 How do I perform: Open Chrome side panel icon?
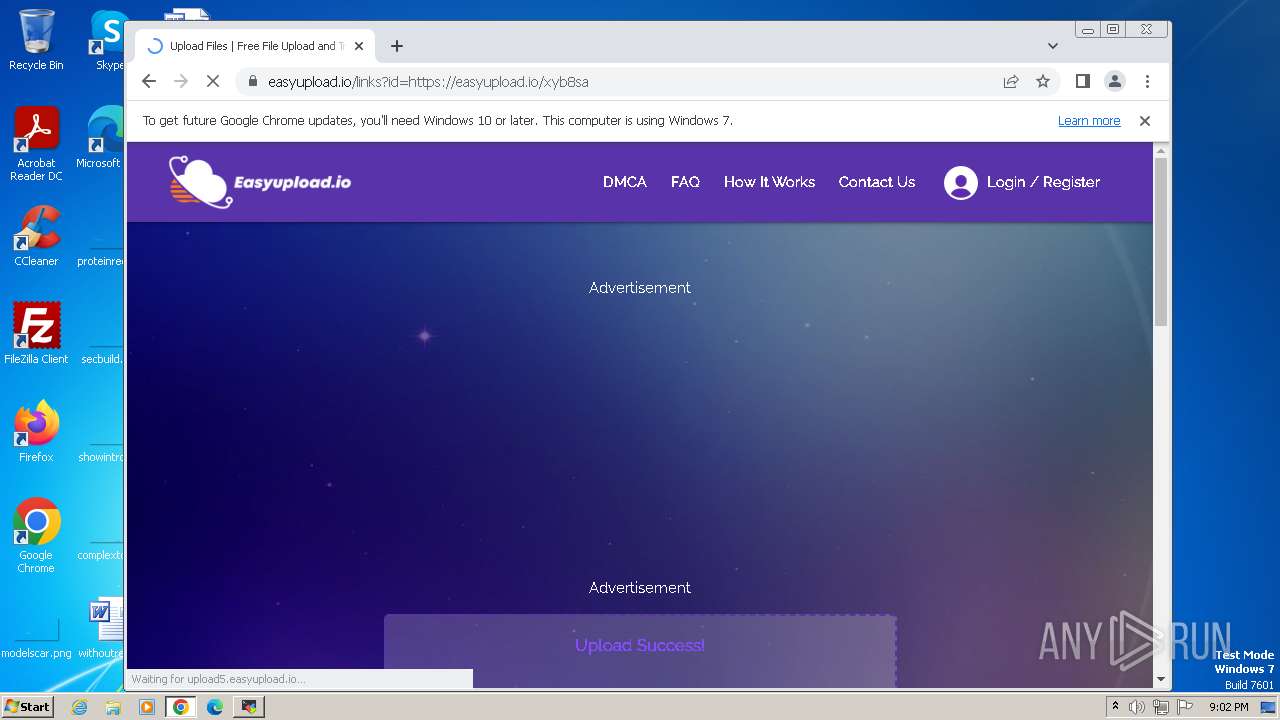tap(1082, 82)
